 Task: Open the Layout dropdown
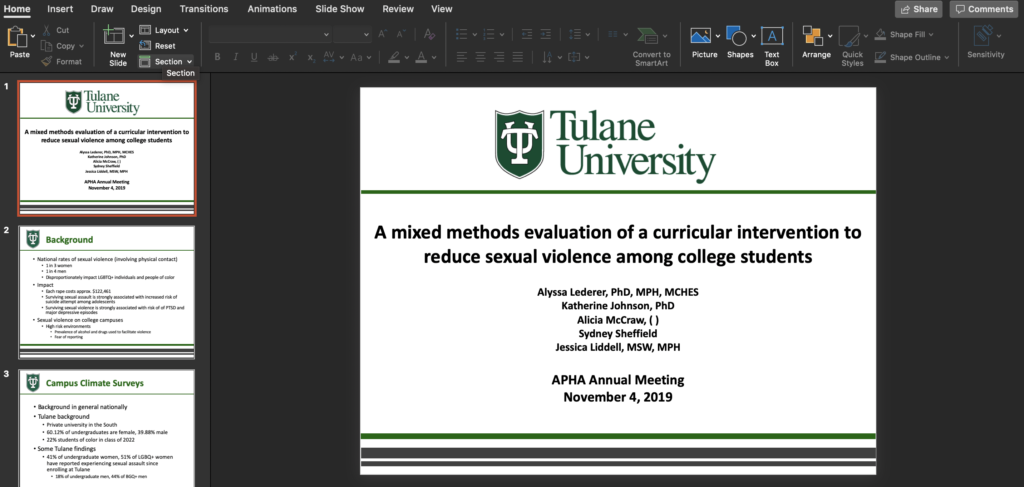tap(164, 30)
